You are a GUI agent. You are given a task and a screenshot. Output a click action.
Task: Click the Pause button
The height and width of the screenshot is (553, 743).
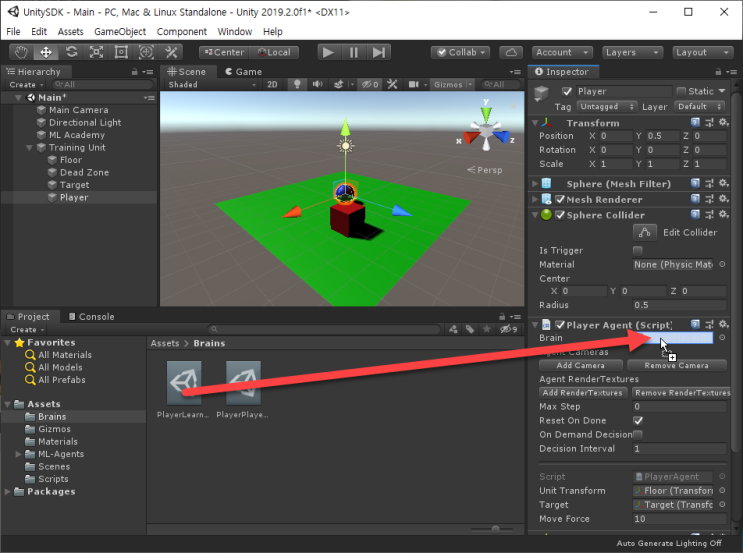pyautogui.click(x=354, y=52)
